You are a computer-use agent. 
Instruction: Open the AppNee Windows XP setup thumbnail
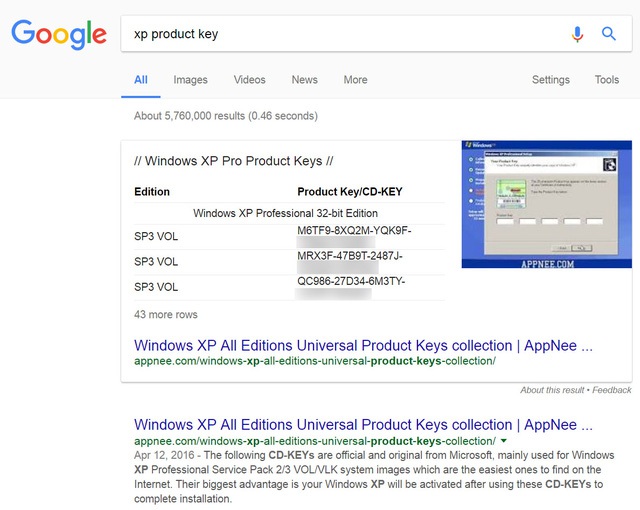coord(547,204)
